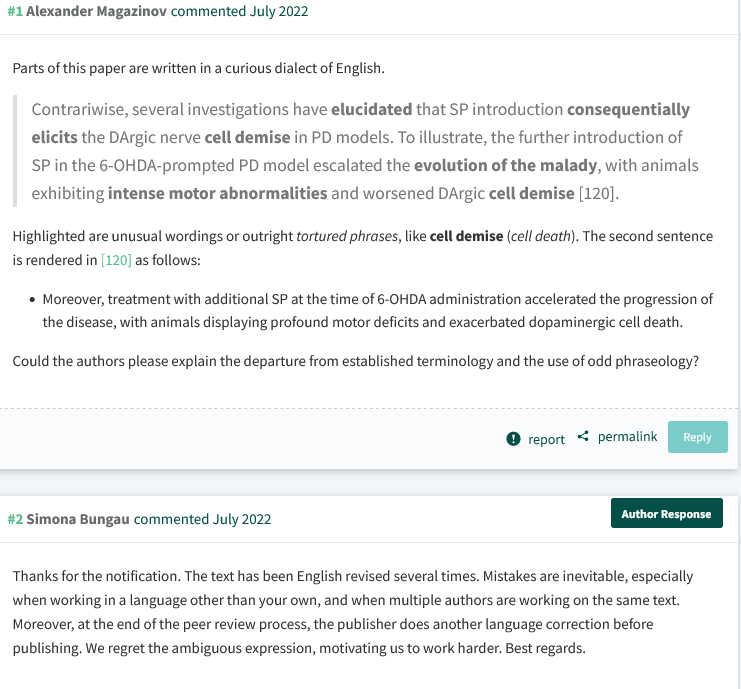
Task: Click the report exclamation icon
Action: [514, 438]
